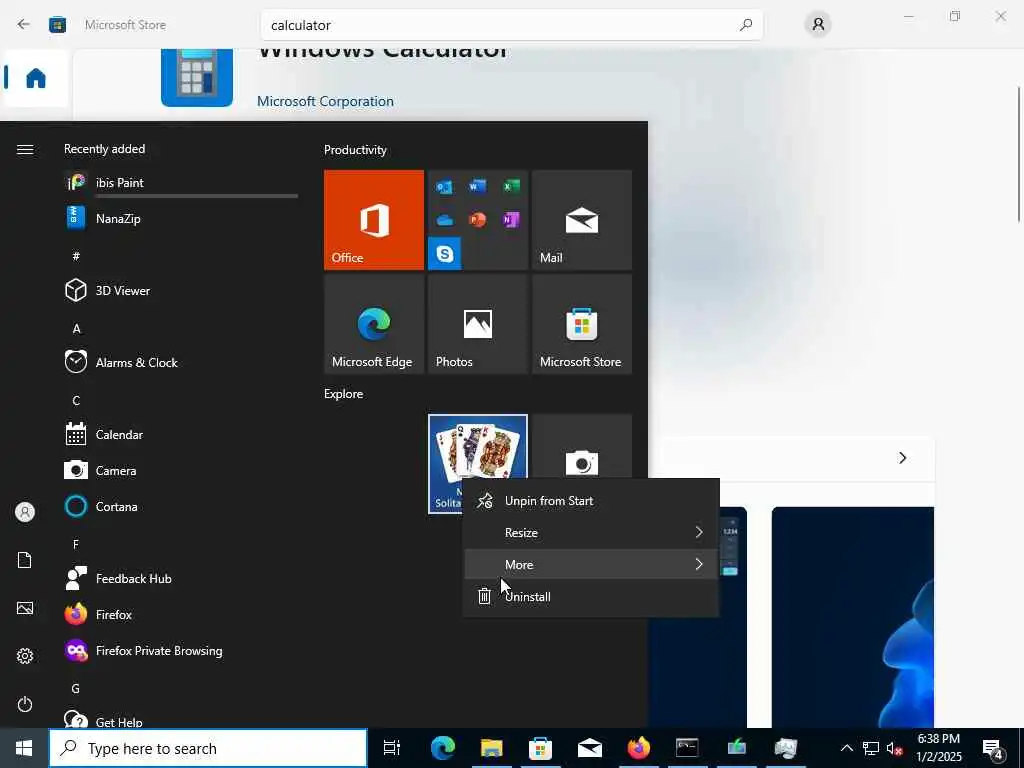Click the muted volume tray icon
Image resolution: width=1024 pixels, height=768 pixels.
tap(895, 748)
